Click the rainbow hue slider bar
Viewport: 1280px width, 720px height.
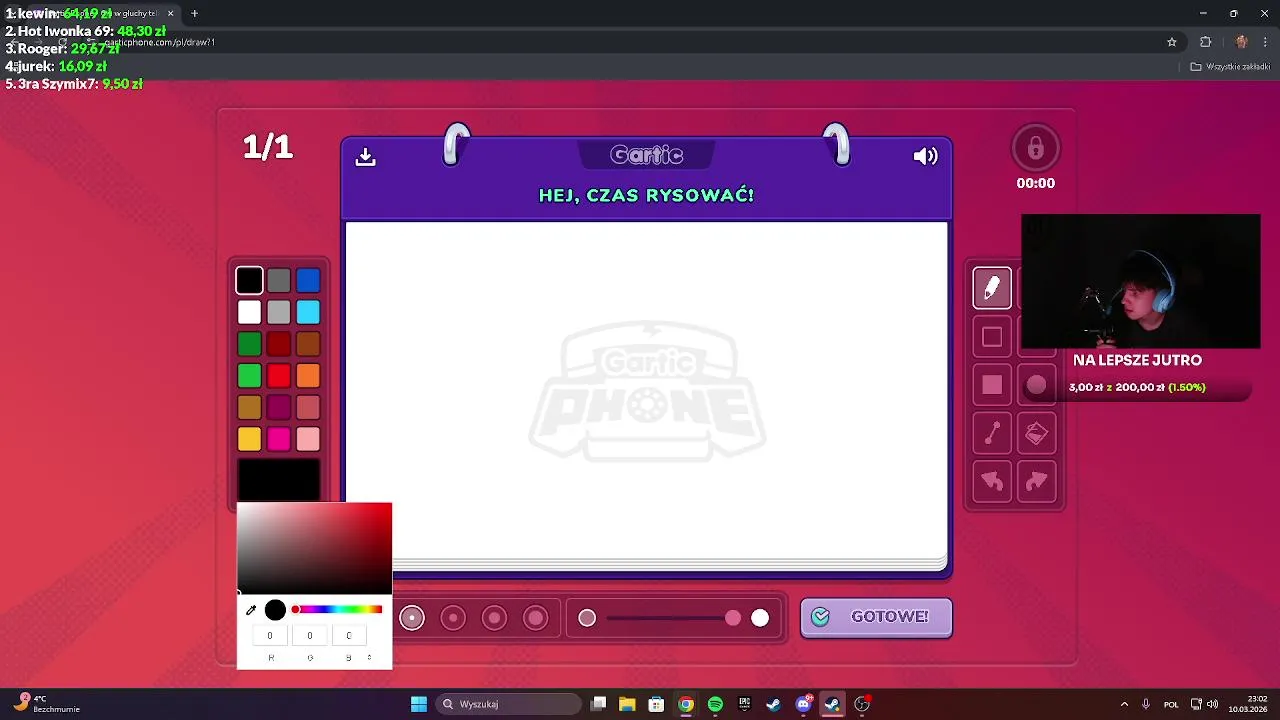click(x=337, y=609)
